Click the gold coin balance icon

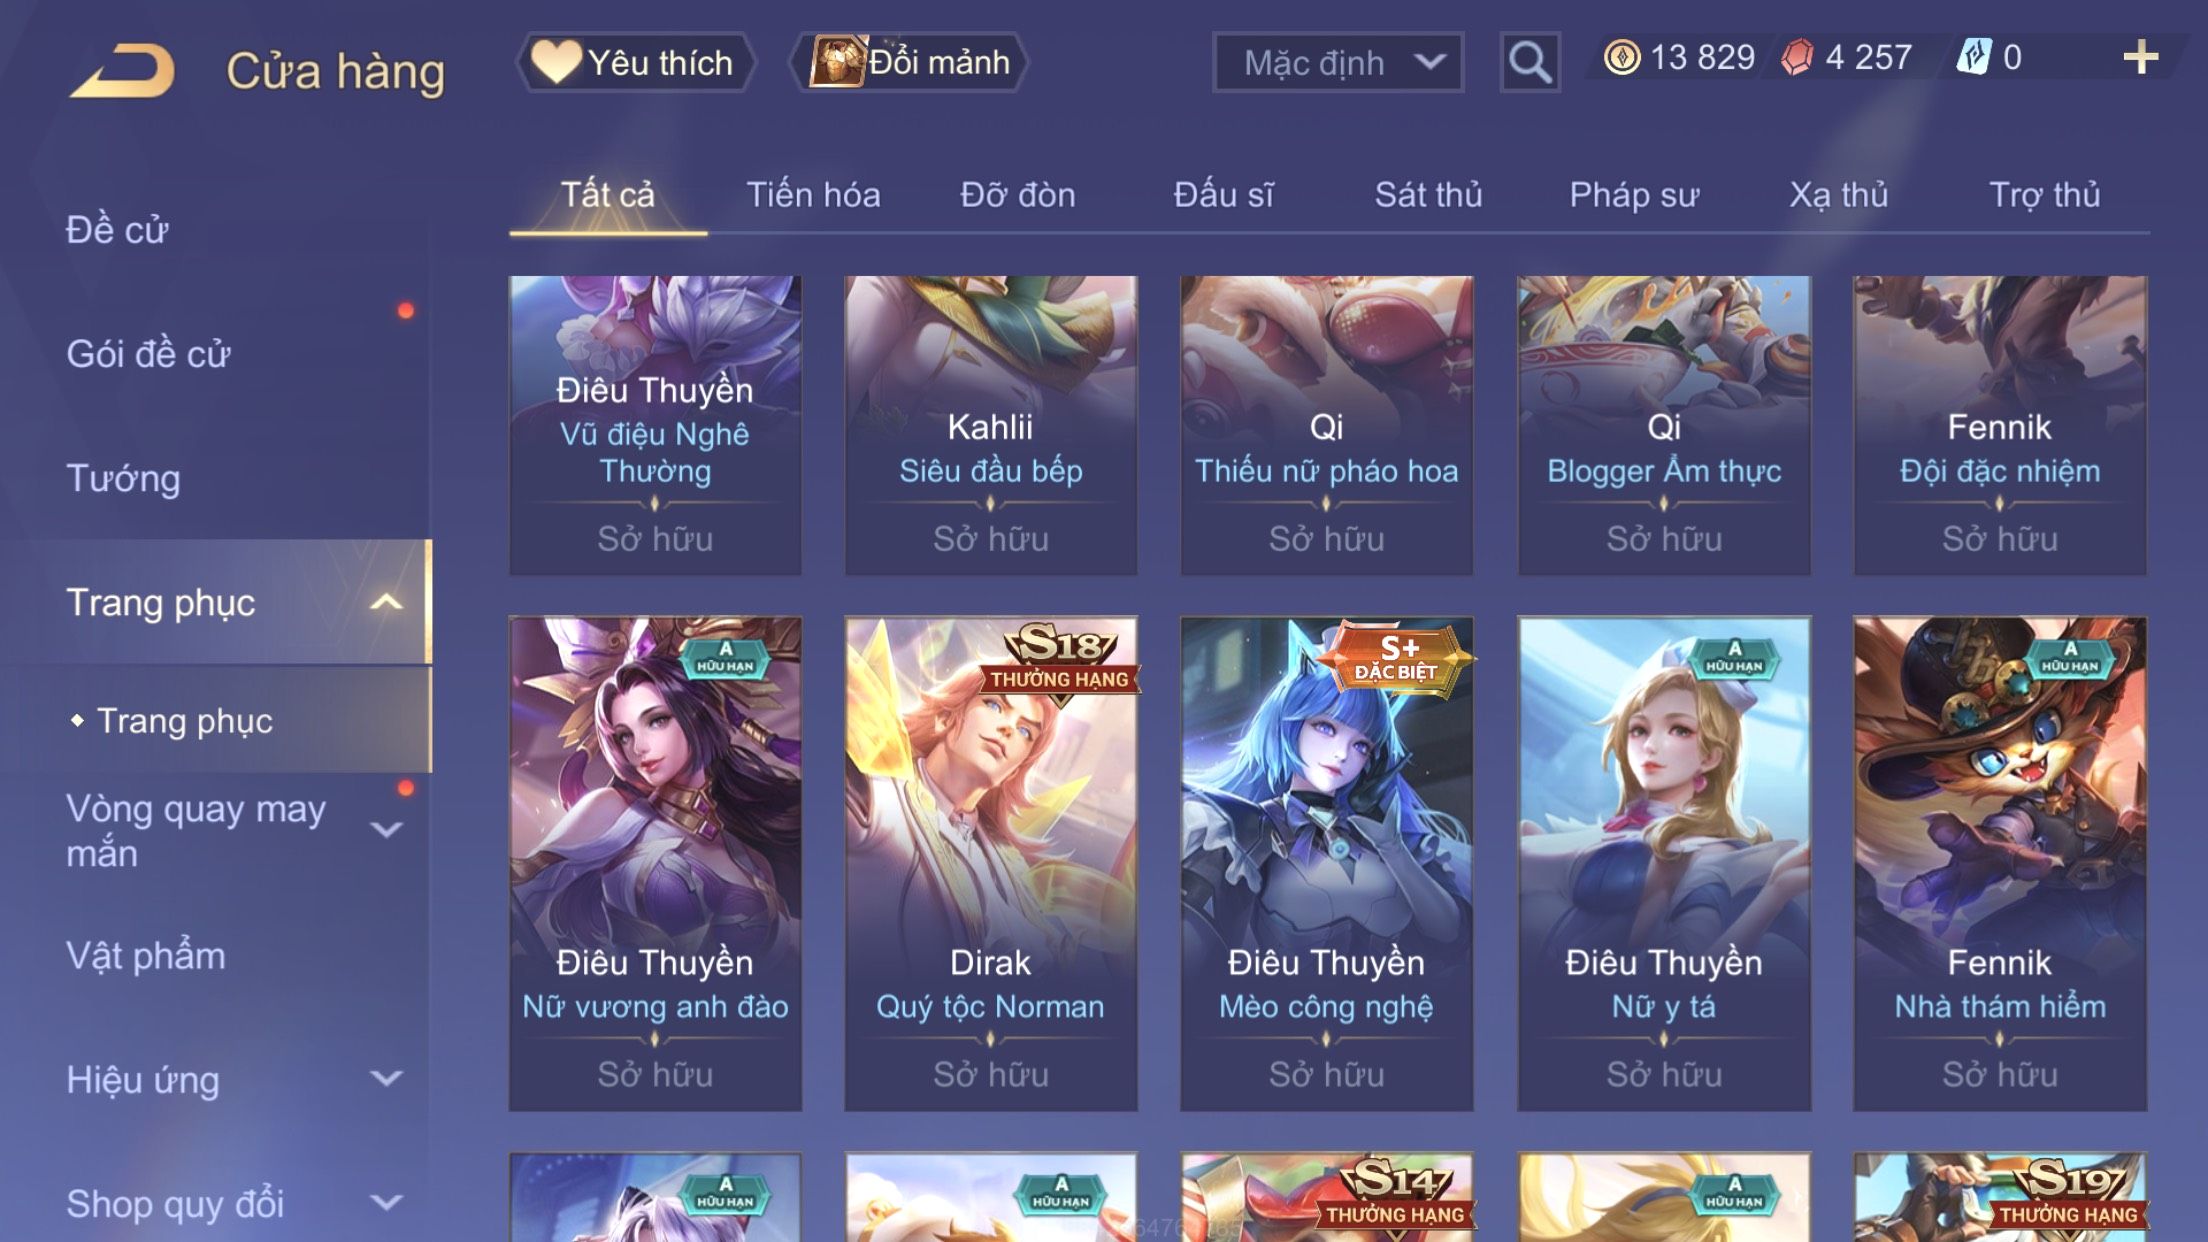pos(1621,57)
